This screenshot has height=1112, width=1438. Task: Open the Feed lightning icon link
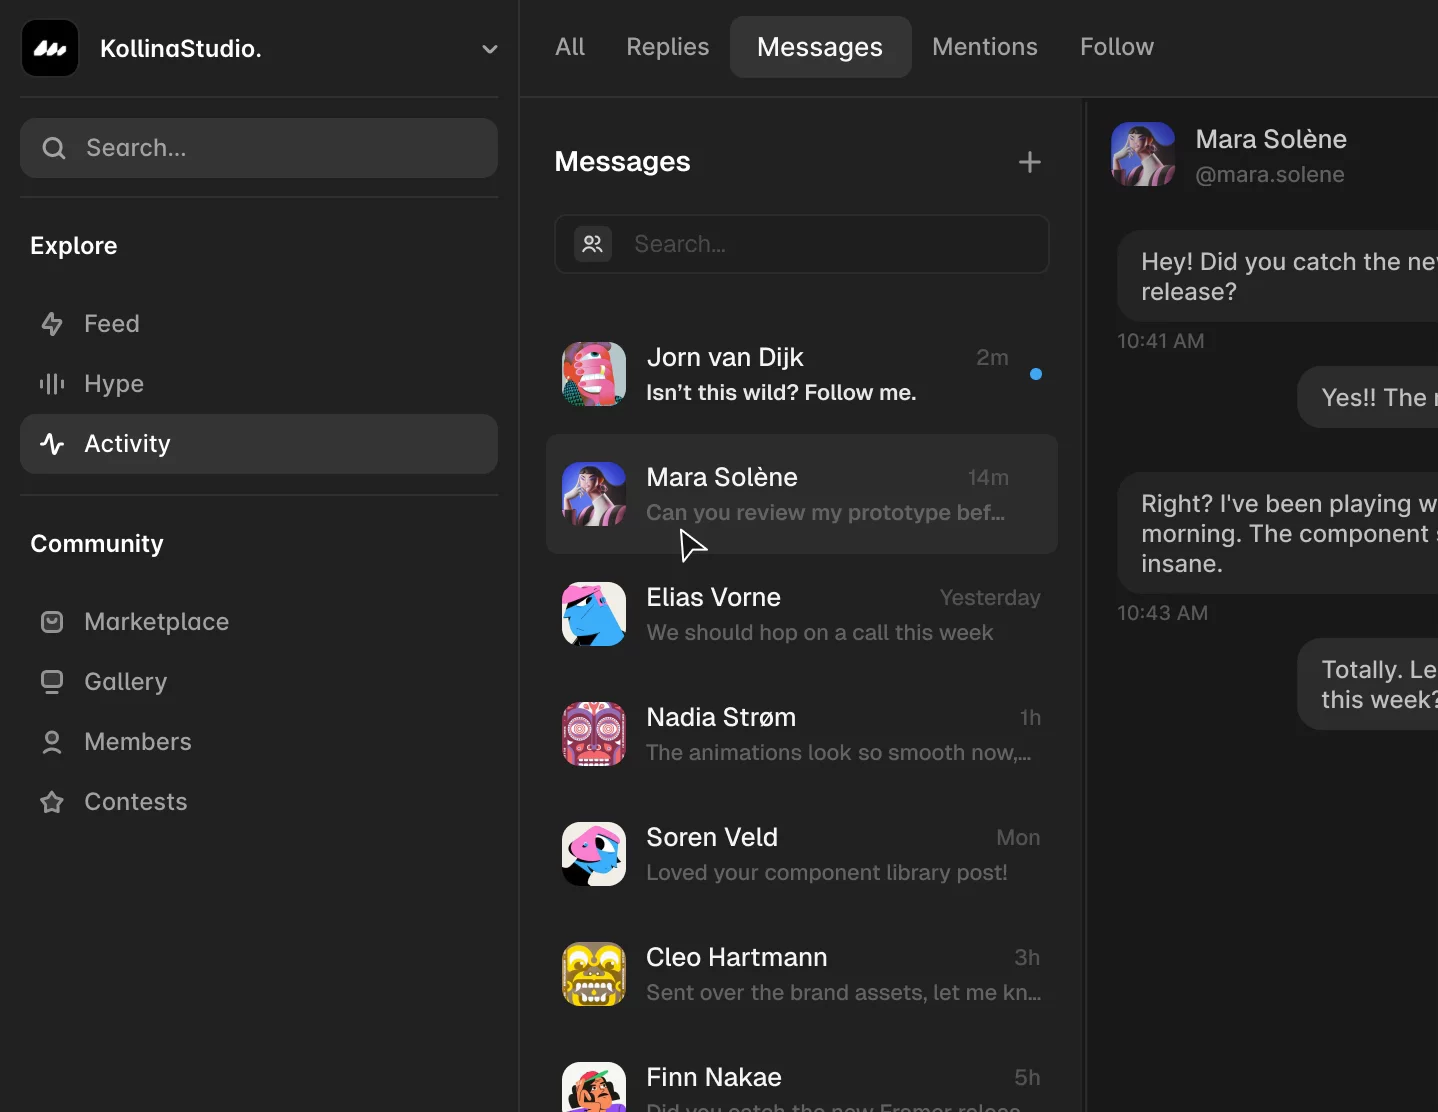(x=52, y=324)
